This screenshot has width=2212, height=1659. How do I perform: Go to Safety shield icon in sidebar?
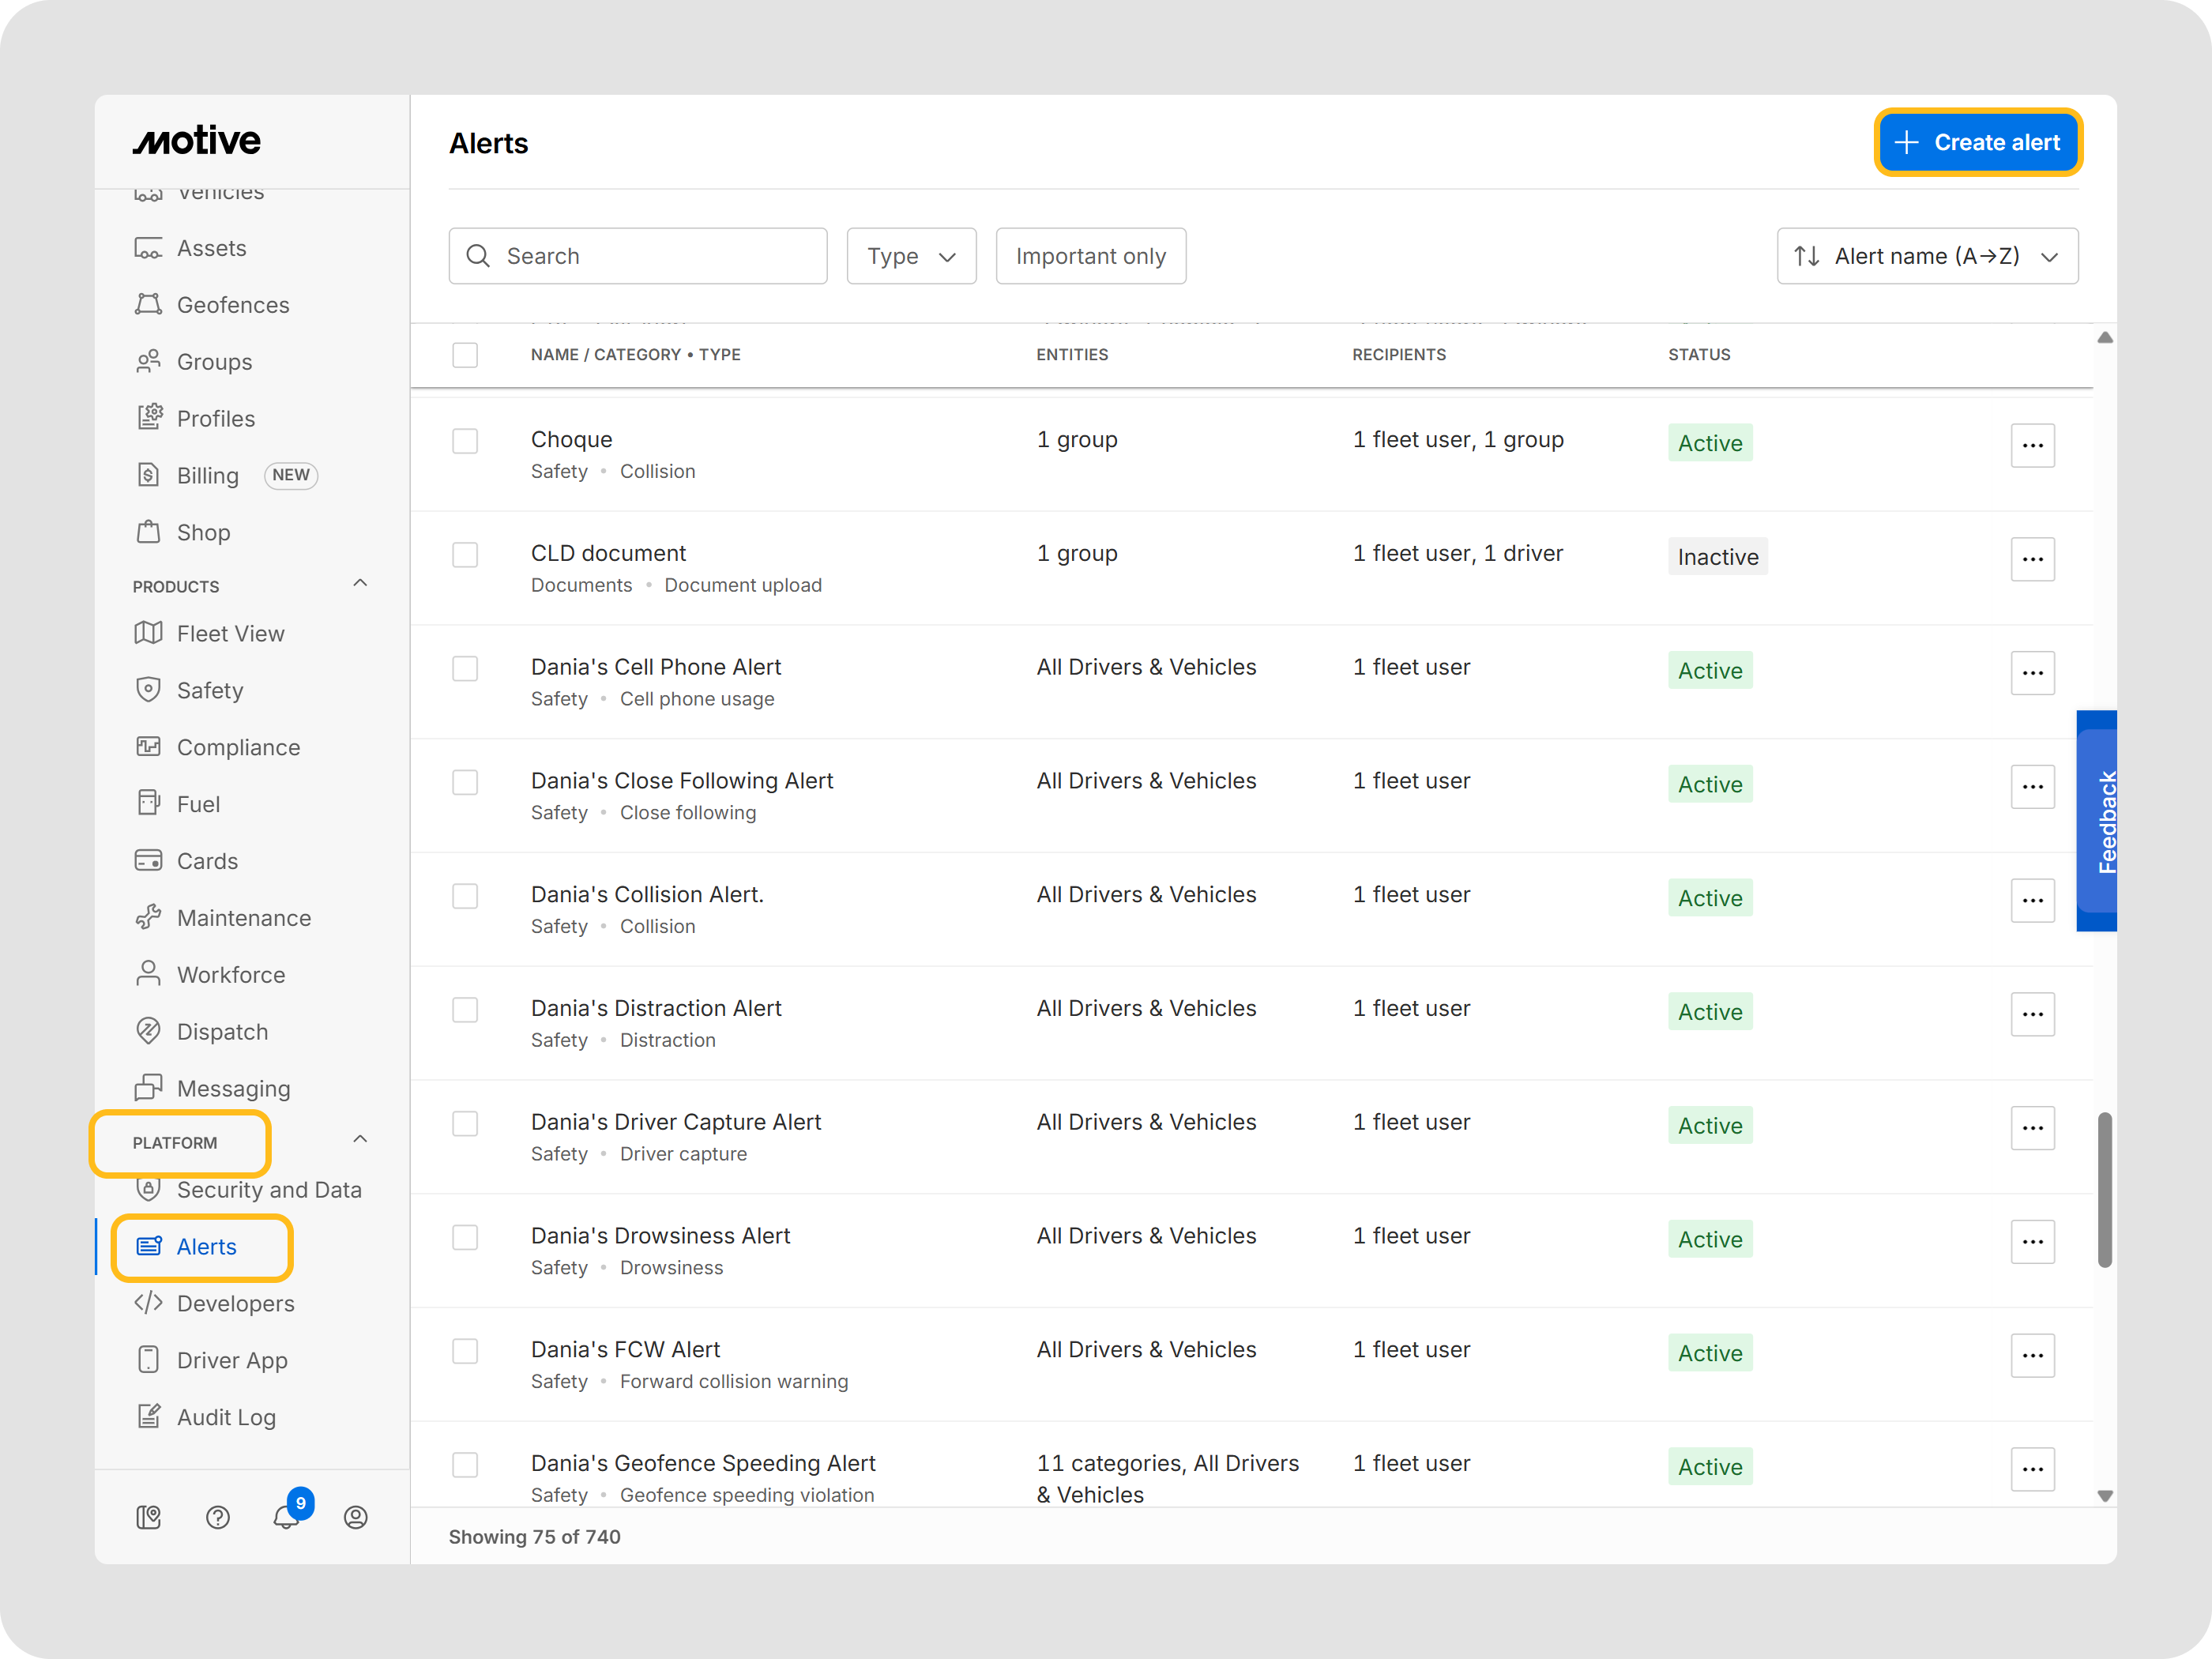148,690
